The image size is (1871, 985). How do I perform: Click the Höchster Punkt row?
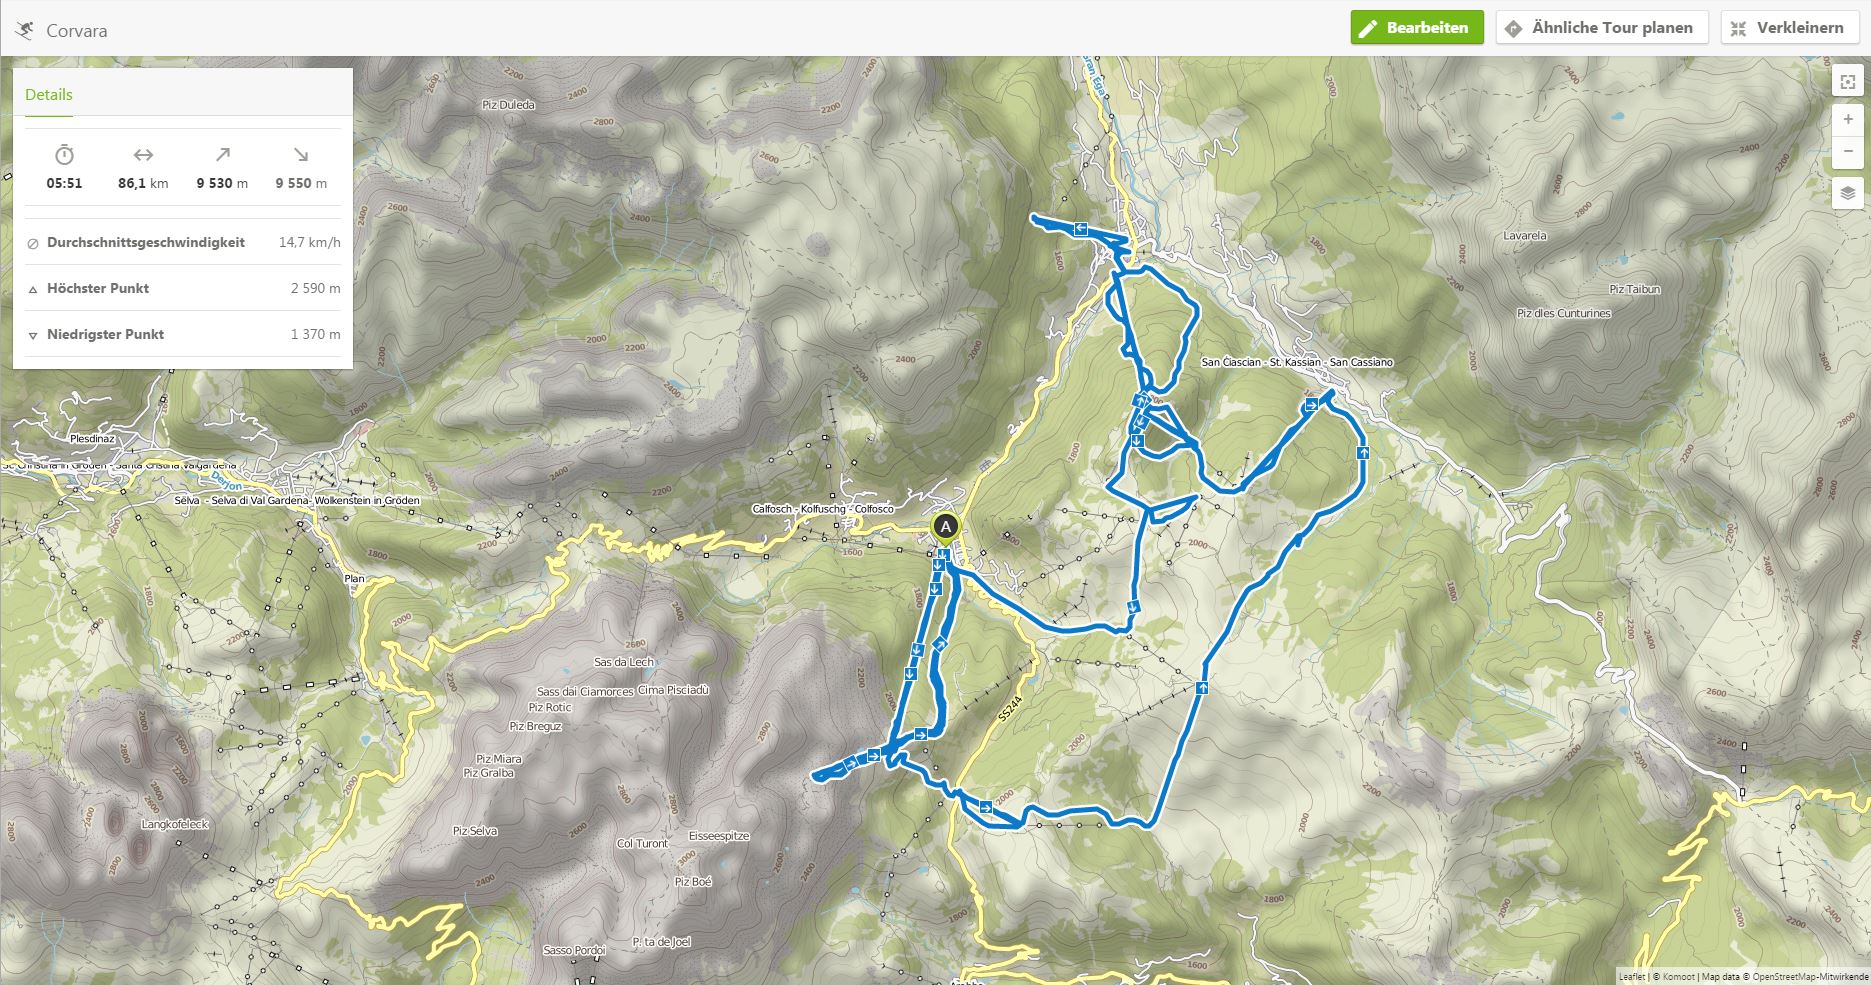pos(183,288)
